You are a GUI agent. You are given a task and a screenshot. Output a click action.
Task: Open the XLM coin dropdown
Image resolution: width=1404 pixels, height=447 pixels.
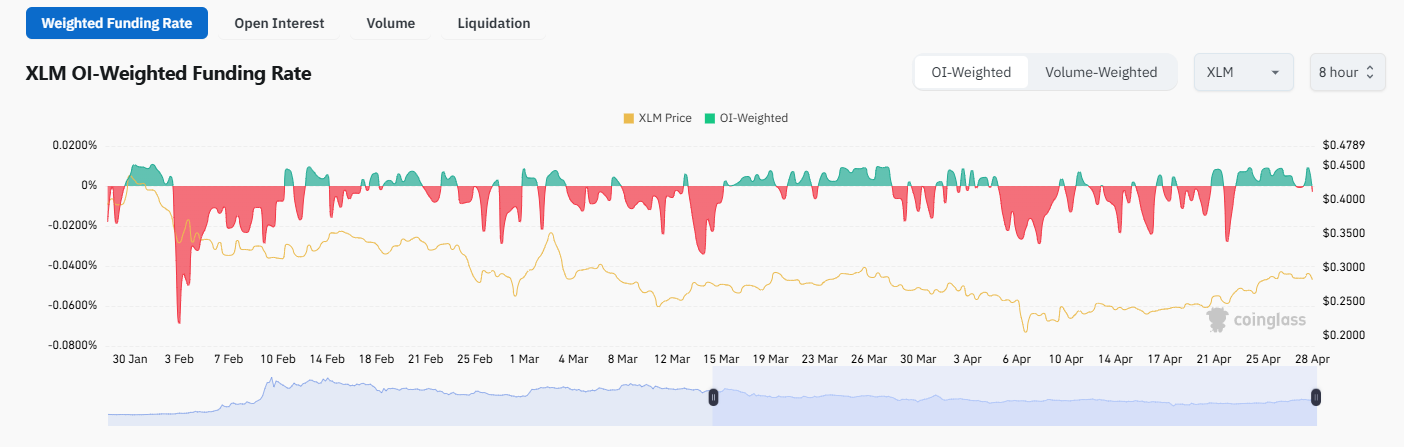tap(1243, 72)
